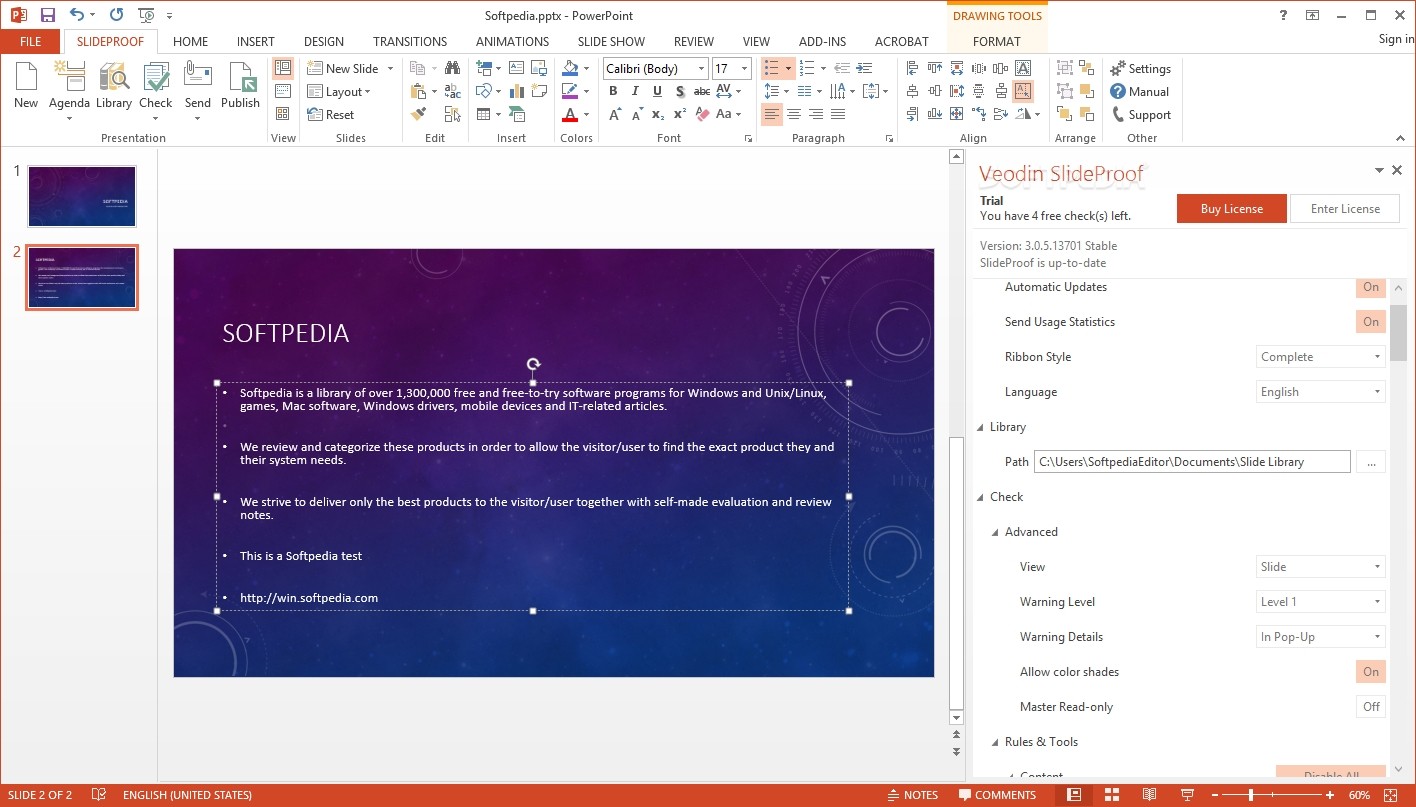Collapse the Advanced section
The width and height of the screenshot is (1416, 807).
(996, 532)
